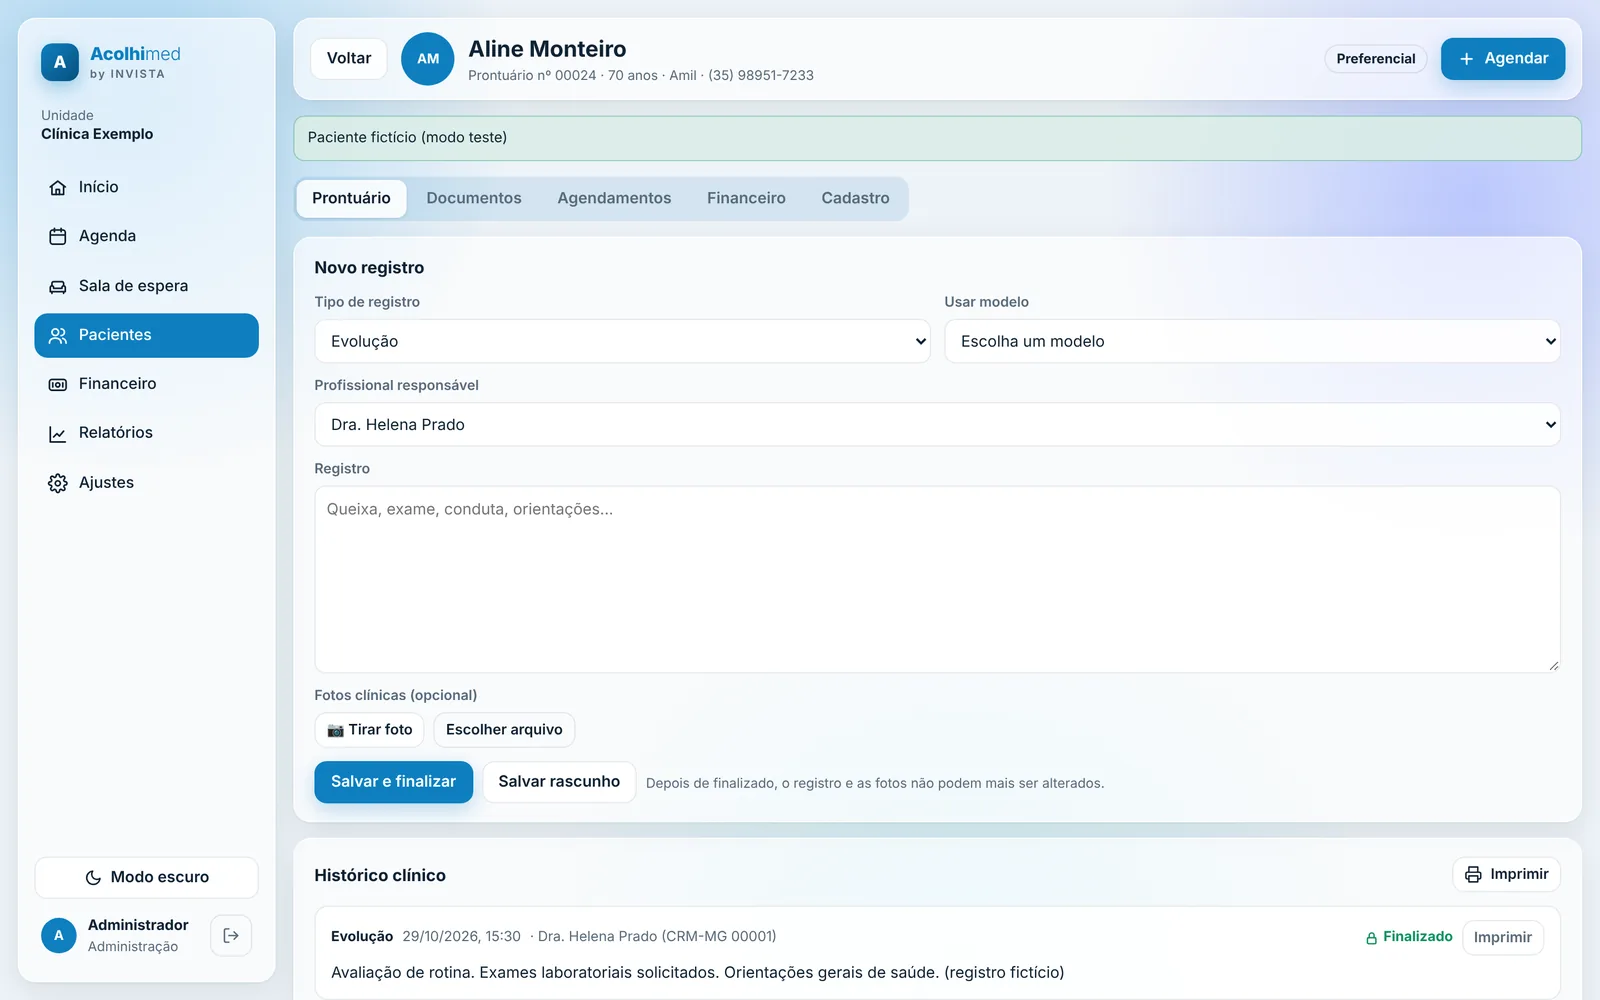Click the AM patient avatar
The height and width of the screenshot is (1000, 1600).
pyautogui.click(x=428, y=59)
